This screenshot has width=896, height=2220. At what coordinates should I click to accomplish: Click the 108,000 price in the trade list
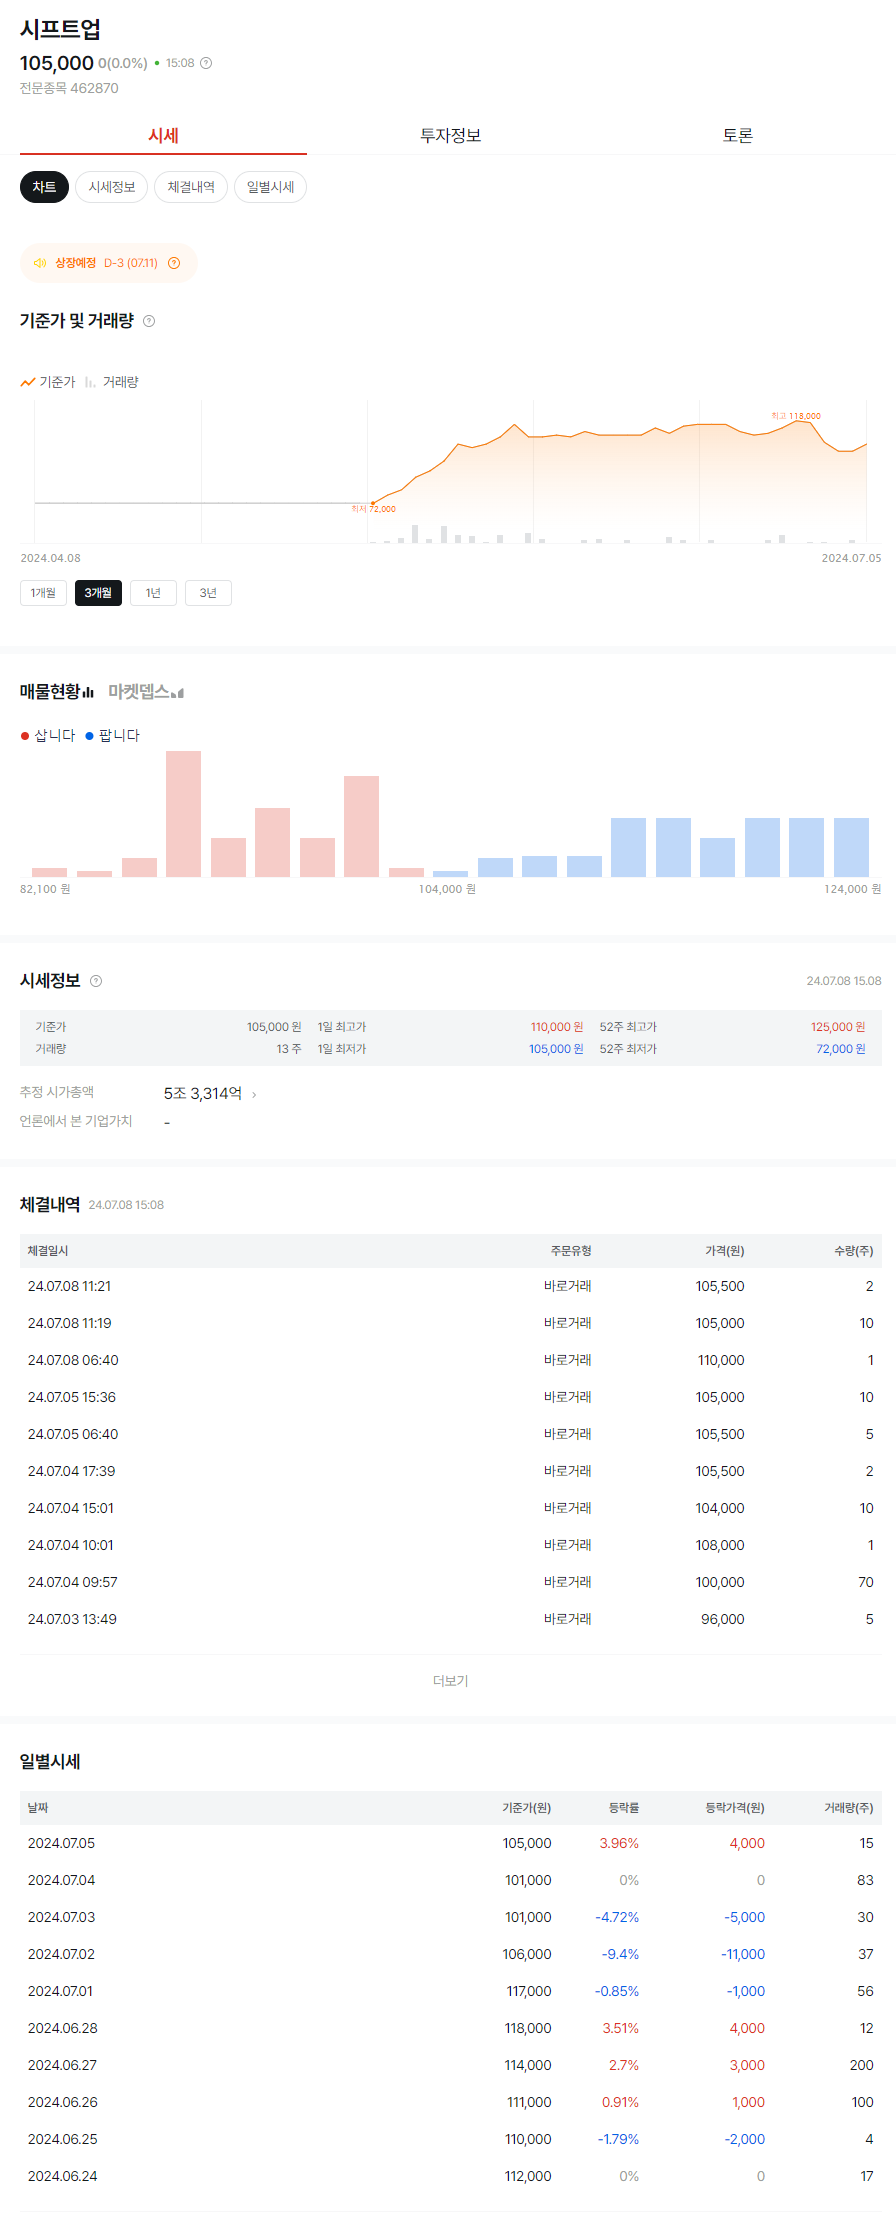click(x=720, y=1545)
